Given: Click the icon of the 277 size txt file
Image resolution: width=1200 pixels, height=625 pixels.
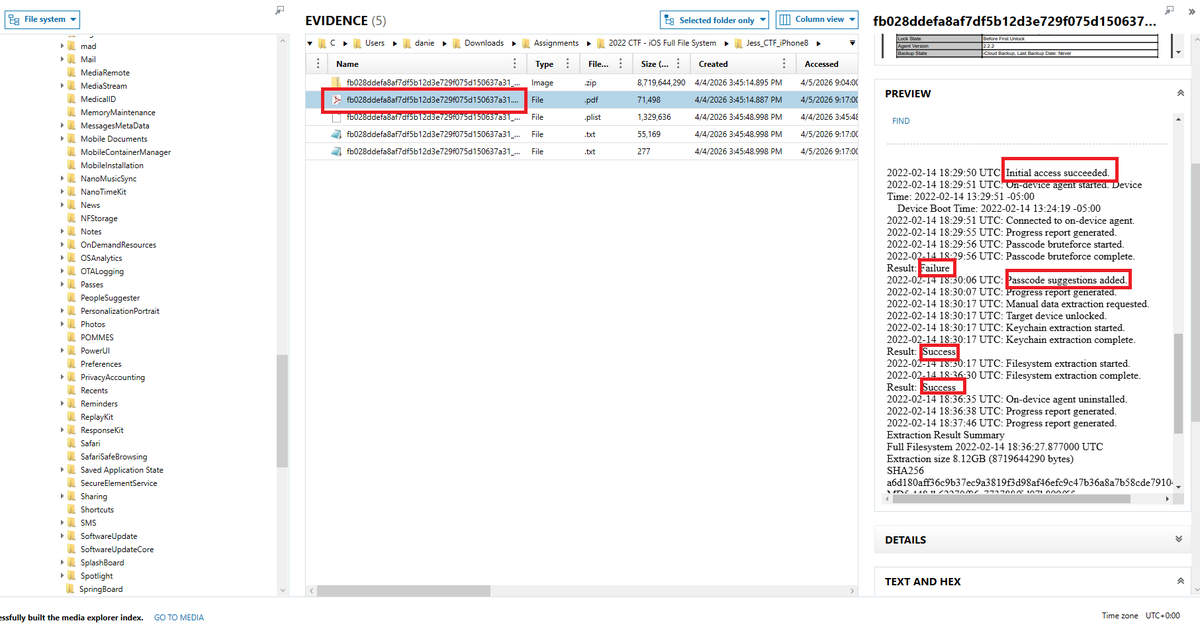Looking at the screenshot, I should [x=337, y=151].
